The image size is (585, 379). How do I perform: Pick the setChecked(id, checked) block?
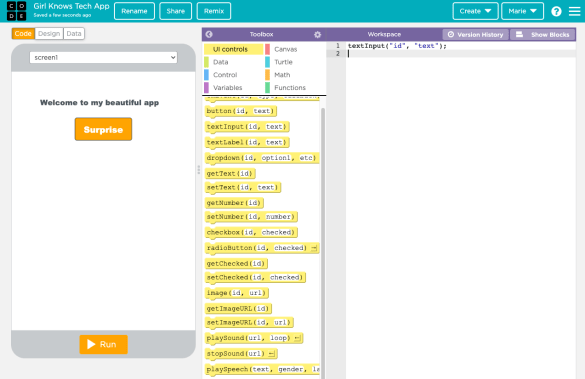pyautogui.click(x=256, y=278)
